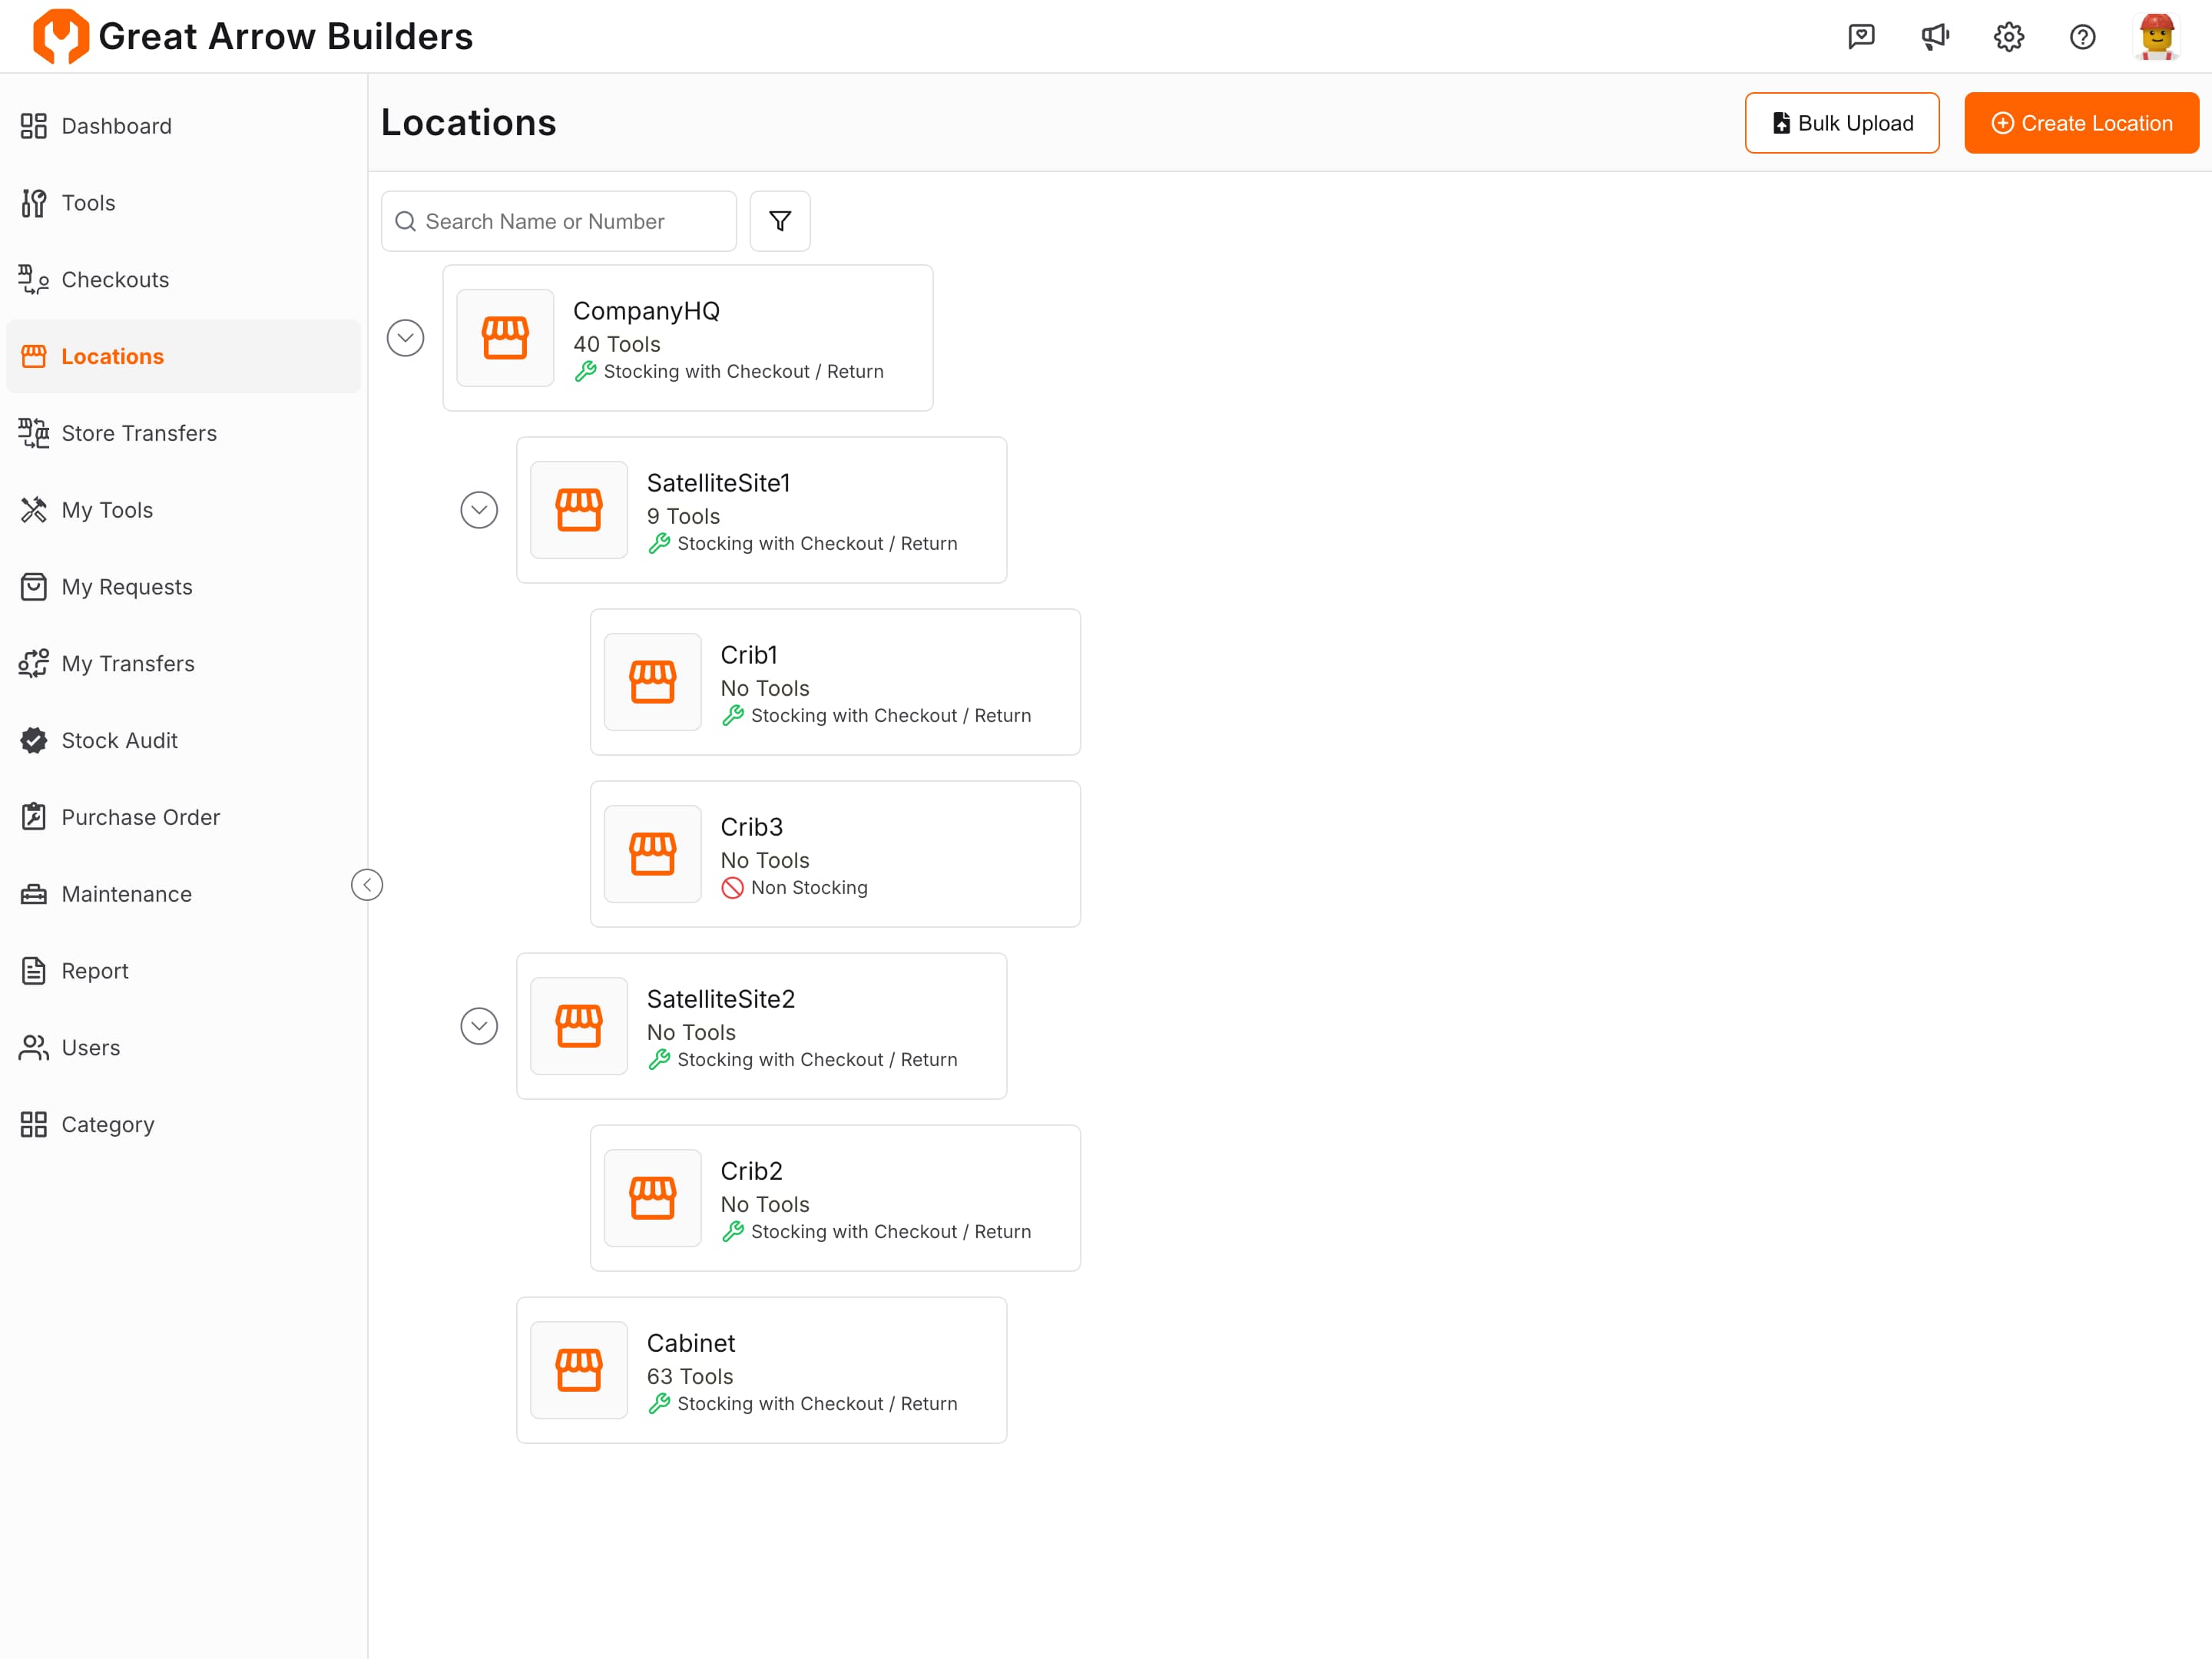The height and width of the screenshot is (1659, 2212).
Task: Open settings gear icon
Action: tap(2008, 37)
